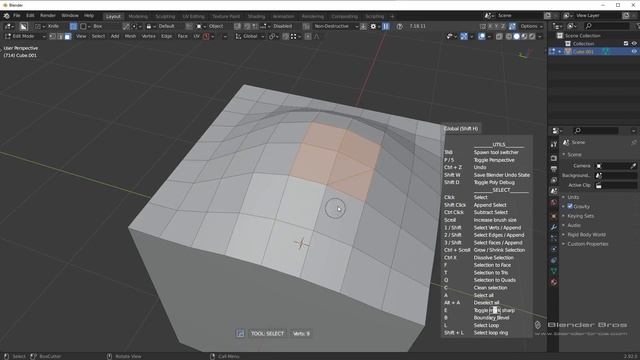Open the Mesh menu
This screenshot has width=640, height=360.
click(130, 36)
